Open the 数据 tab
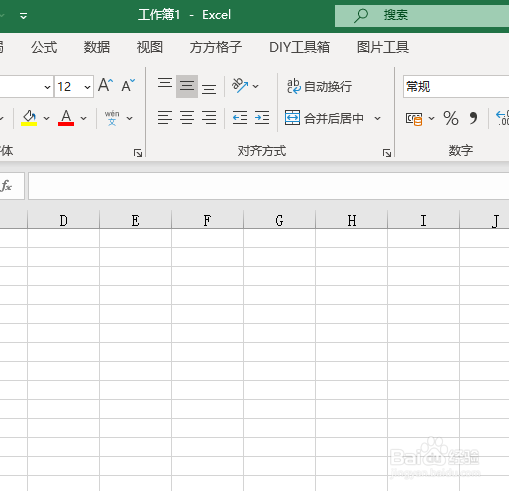Viewport: 509px width, 491px height. pyautogui.click(x=97, y=47)
